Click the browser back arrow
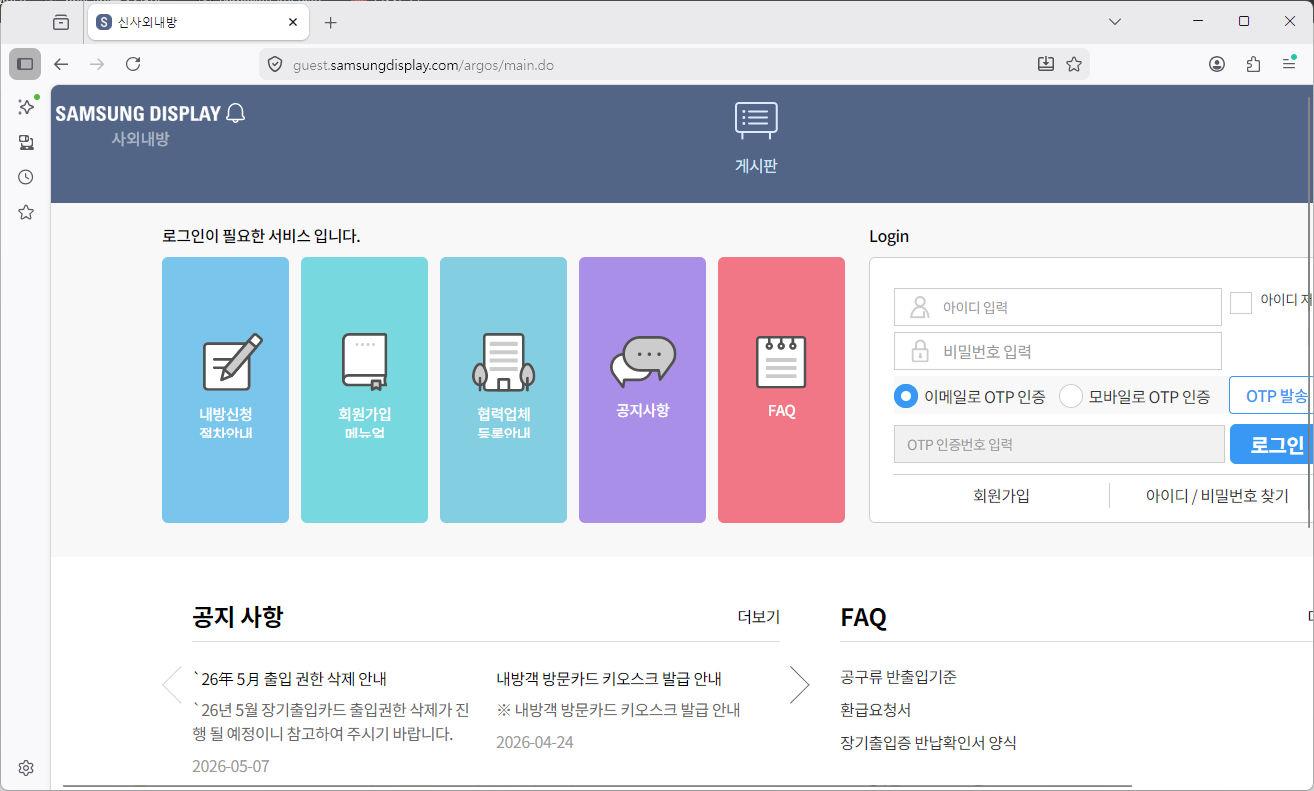The width and height of the screenshot is (1314, 791). (61, 64)
